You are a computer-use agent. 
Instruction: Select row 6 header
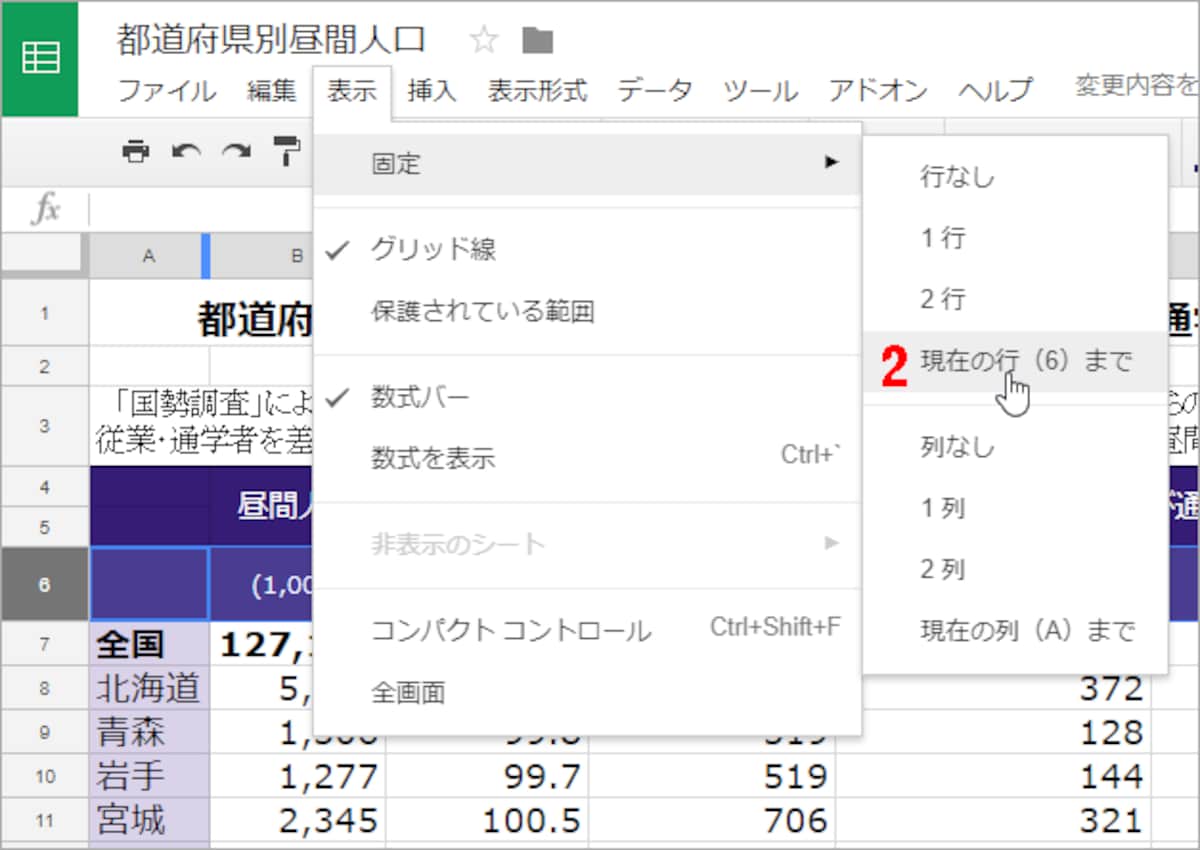click(x=44, y=584)
